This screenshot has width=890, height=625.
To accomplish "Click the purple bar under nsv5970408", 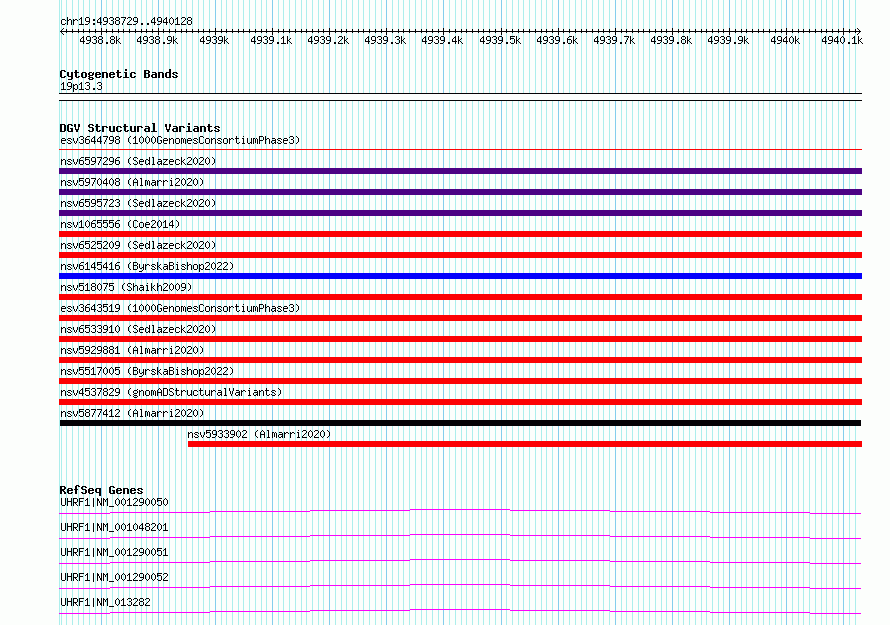I will point(460,192).
